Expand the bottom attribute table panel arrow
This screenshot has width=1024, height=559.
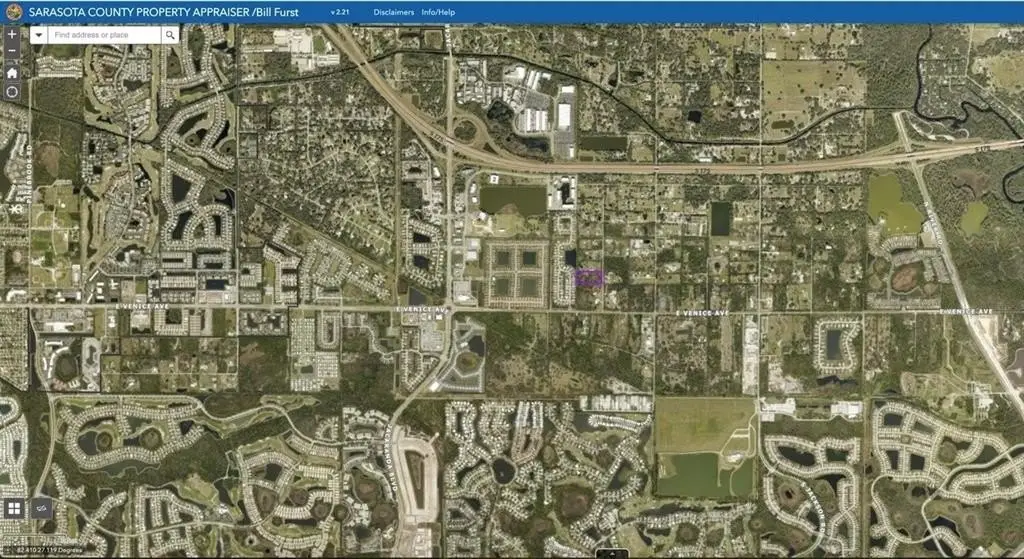(610, 554)
